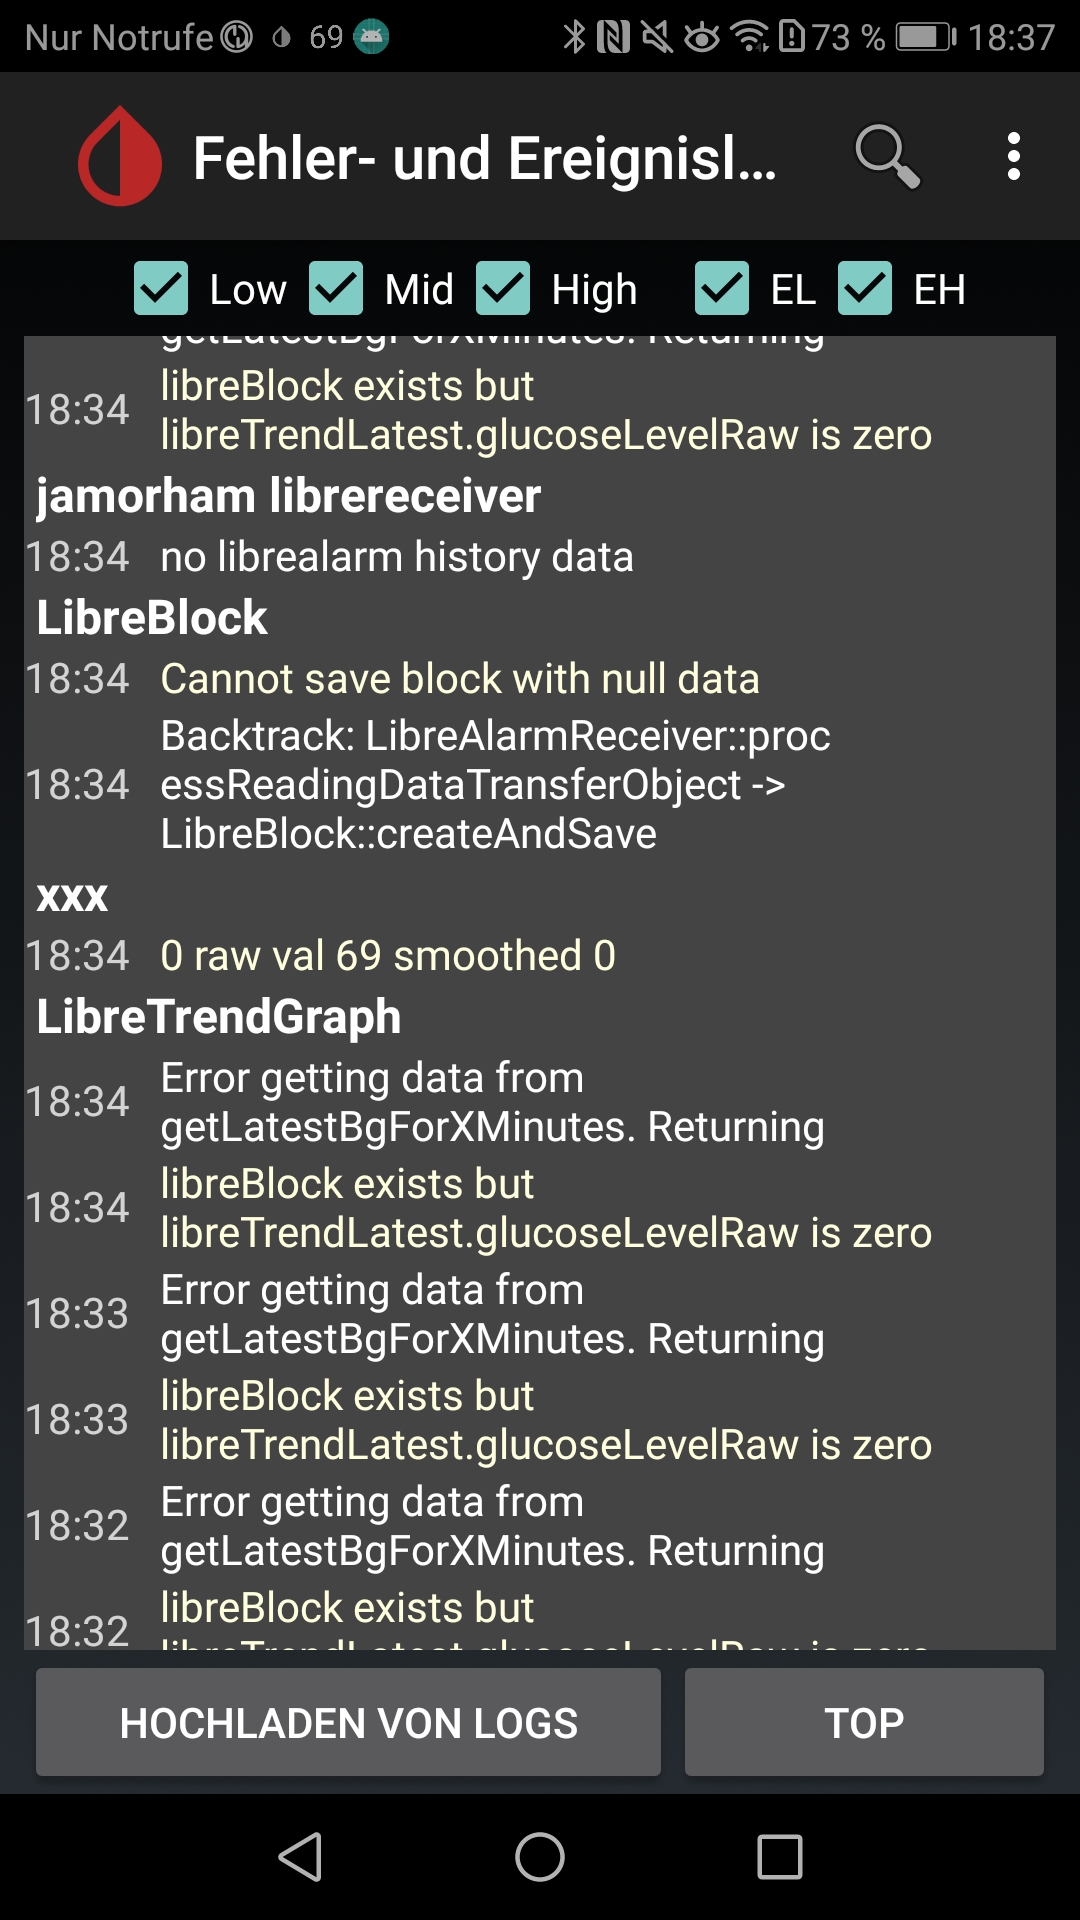The image size is (1080, 1920).
Task: Tap the Bluetooth status bar icon
Action: coord(575,36)
